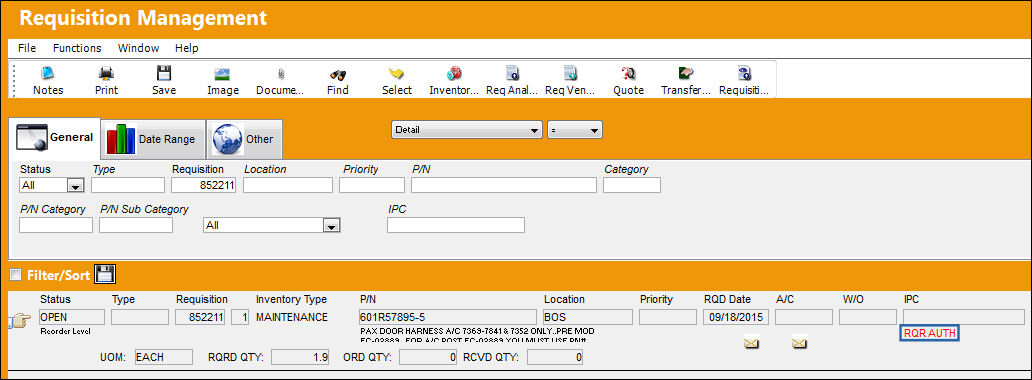1032x380 pixels.
Task: Select the OPEN status cell
Action: tap(72, 317)
